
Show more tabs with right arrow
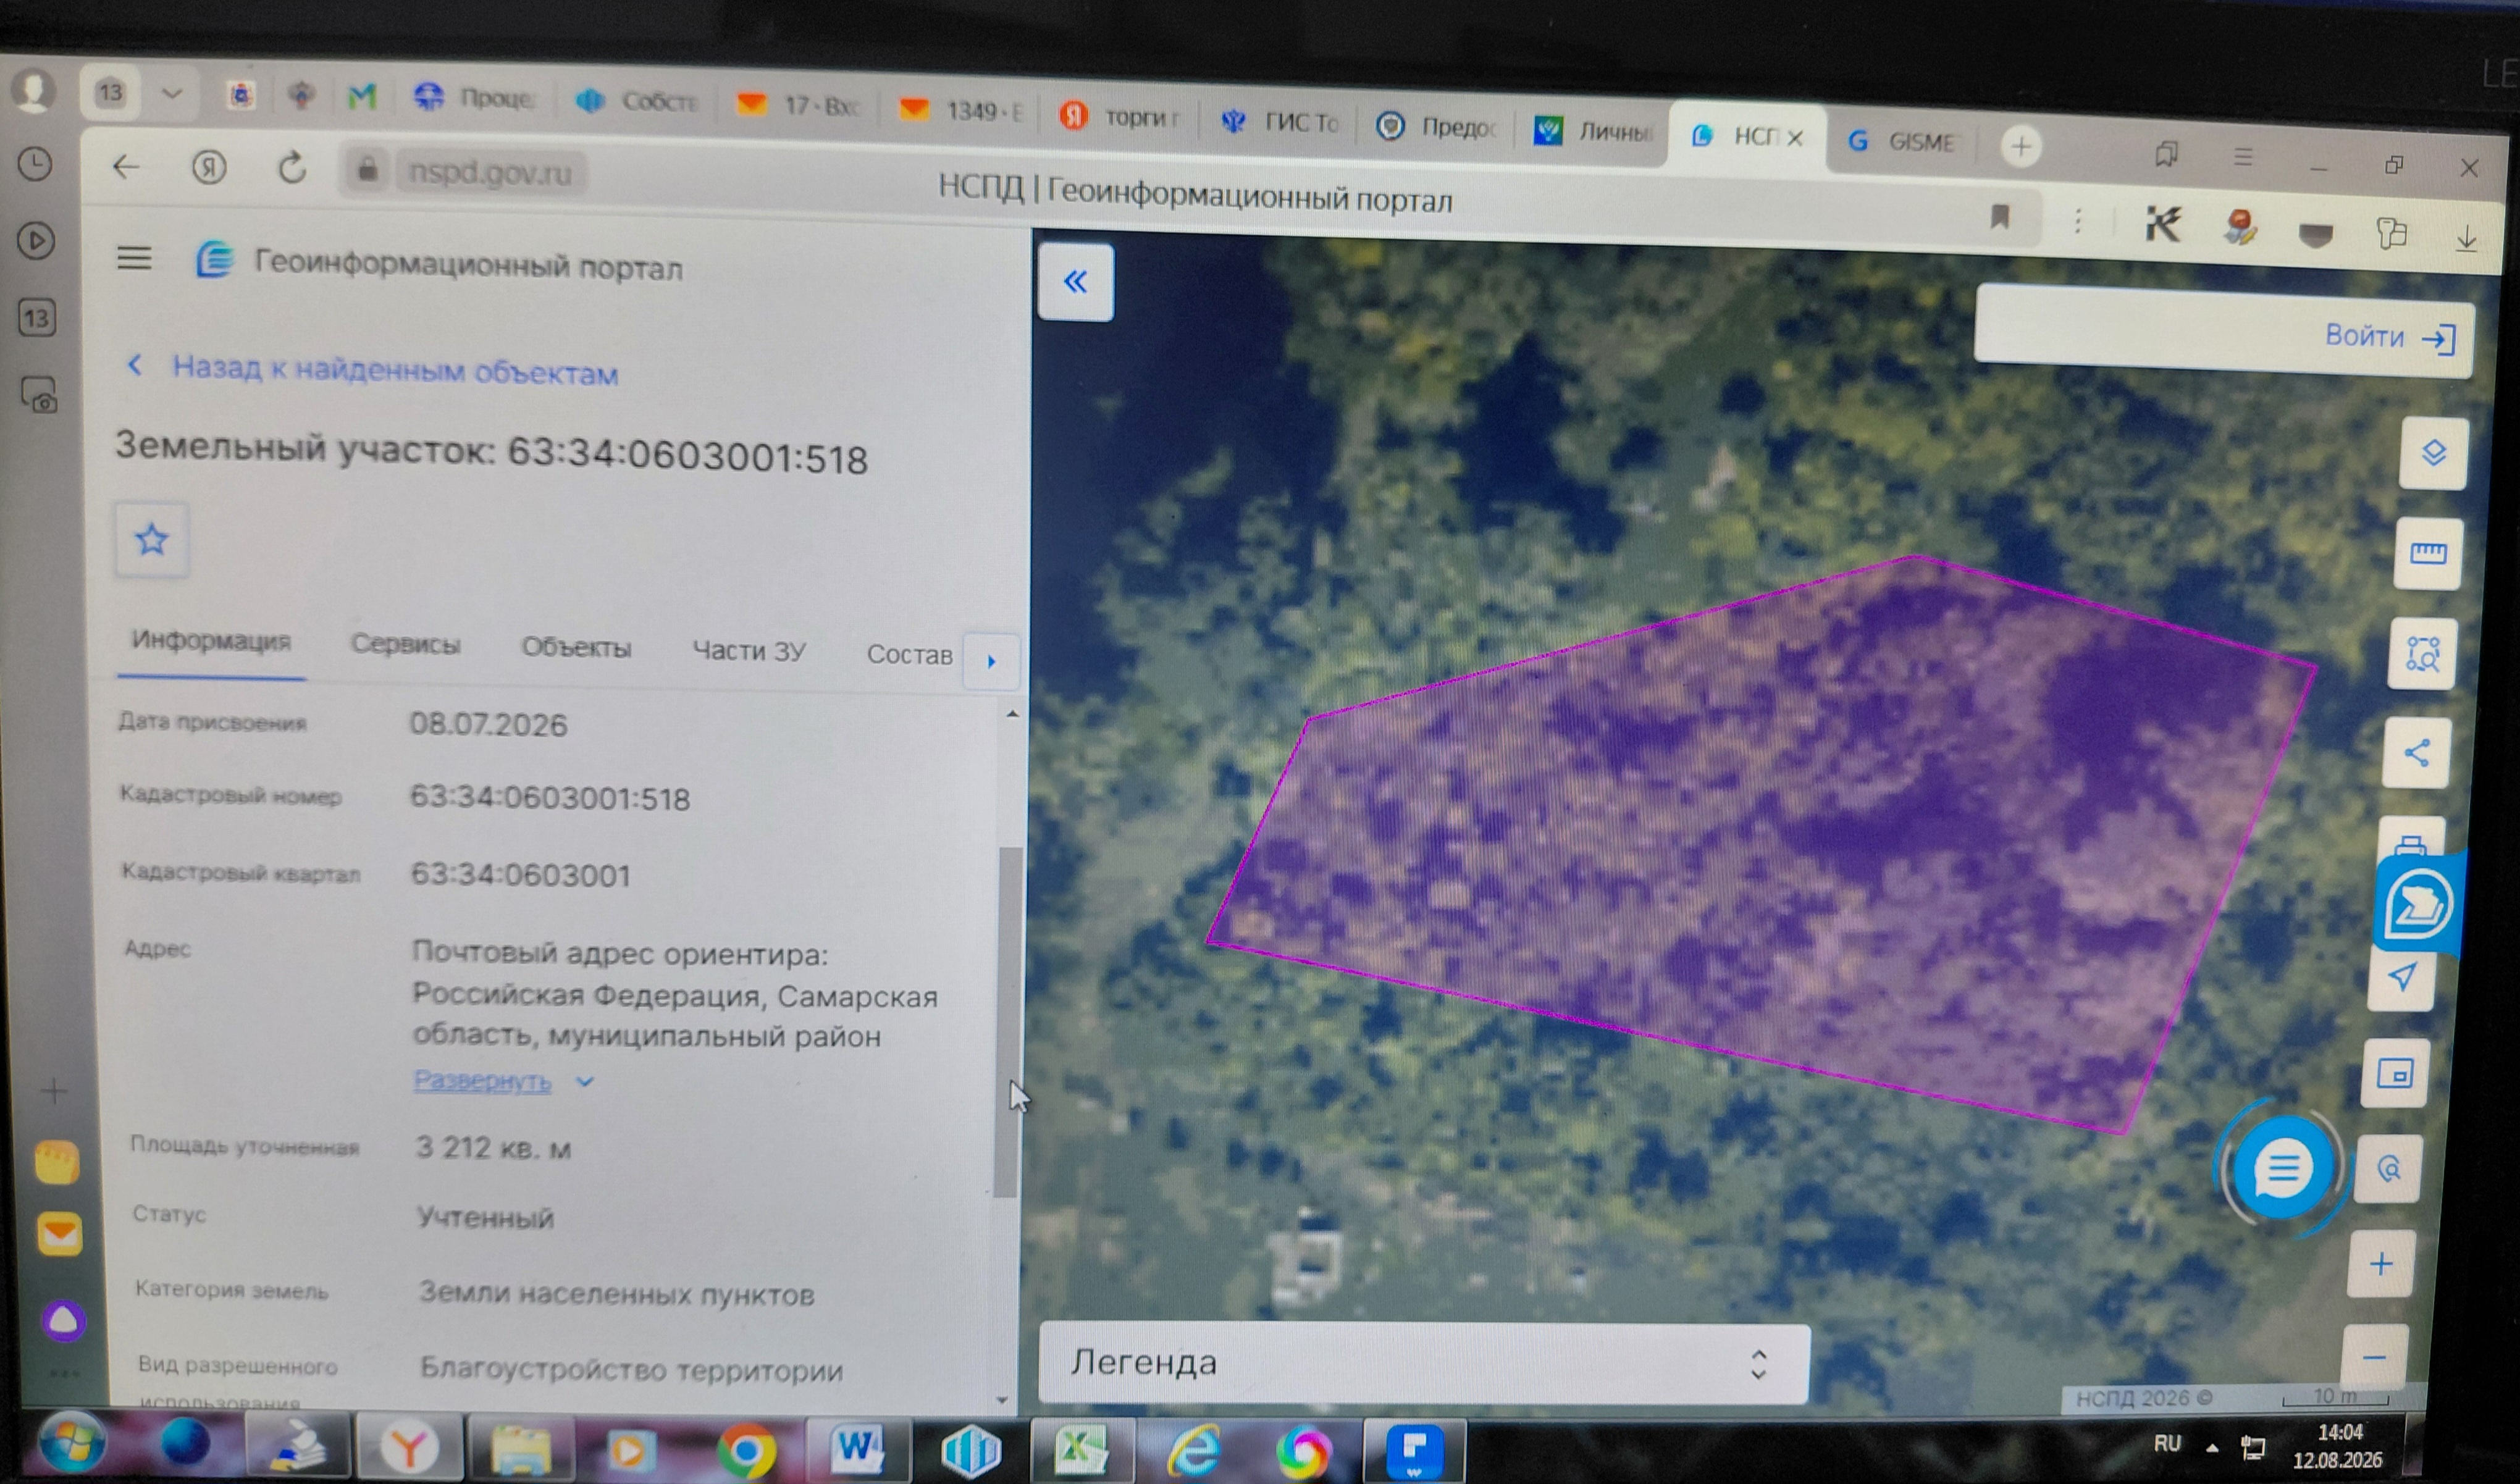point(991,661)
